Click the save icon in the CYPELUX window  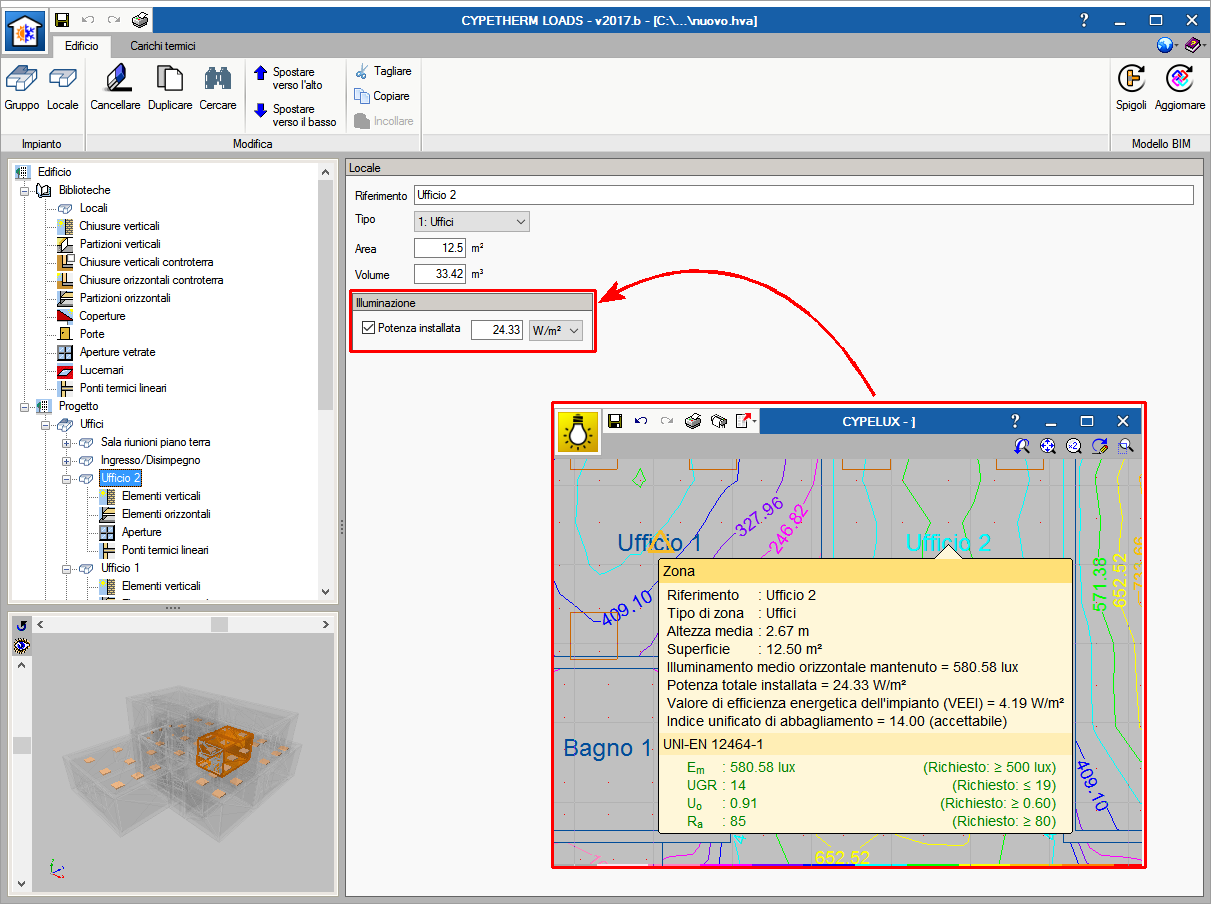(x=616, y=421)
